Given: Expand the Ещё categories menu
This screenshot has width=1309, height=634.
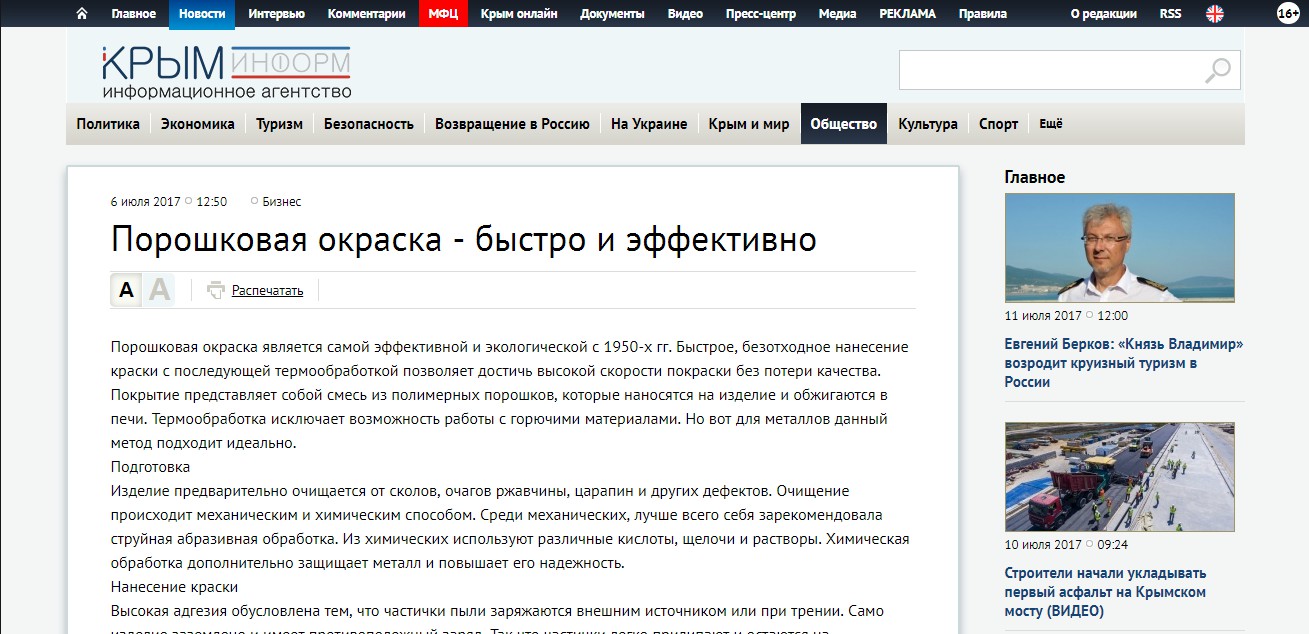Looking at the screenshot, I should pos(1051,124).
